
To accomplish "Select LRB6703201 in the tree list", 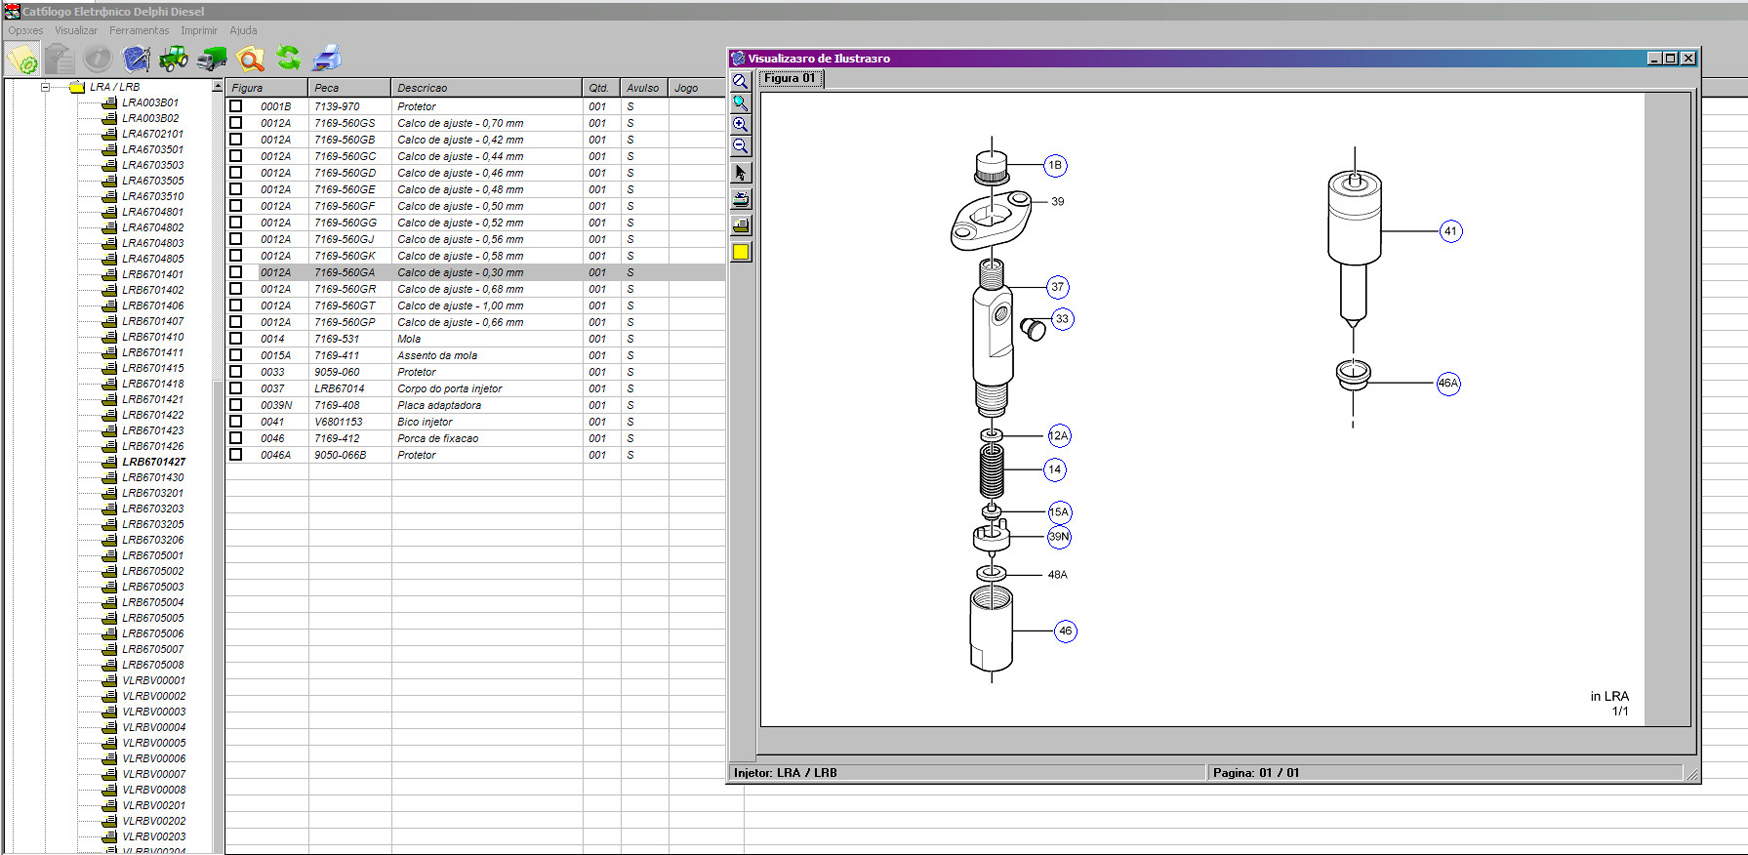I will tap(153, 493).
